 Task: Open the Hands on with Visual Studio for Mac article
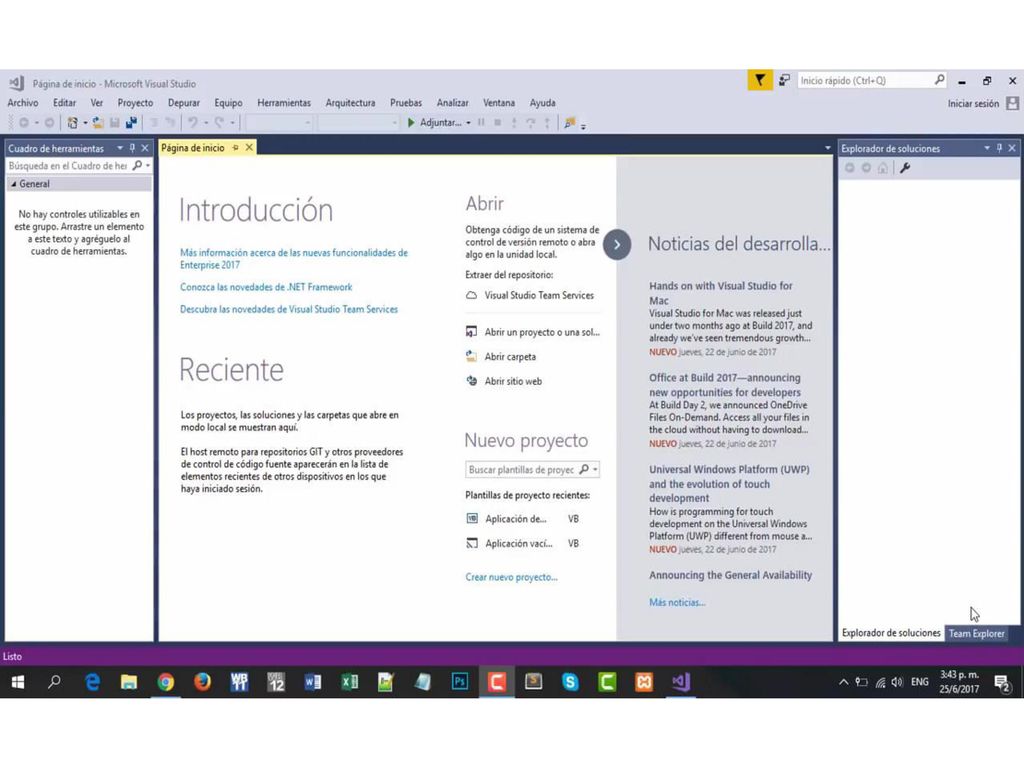click(x=721, y=293)
